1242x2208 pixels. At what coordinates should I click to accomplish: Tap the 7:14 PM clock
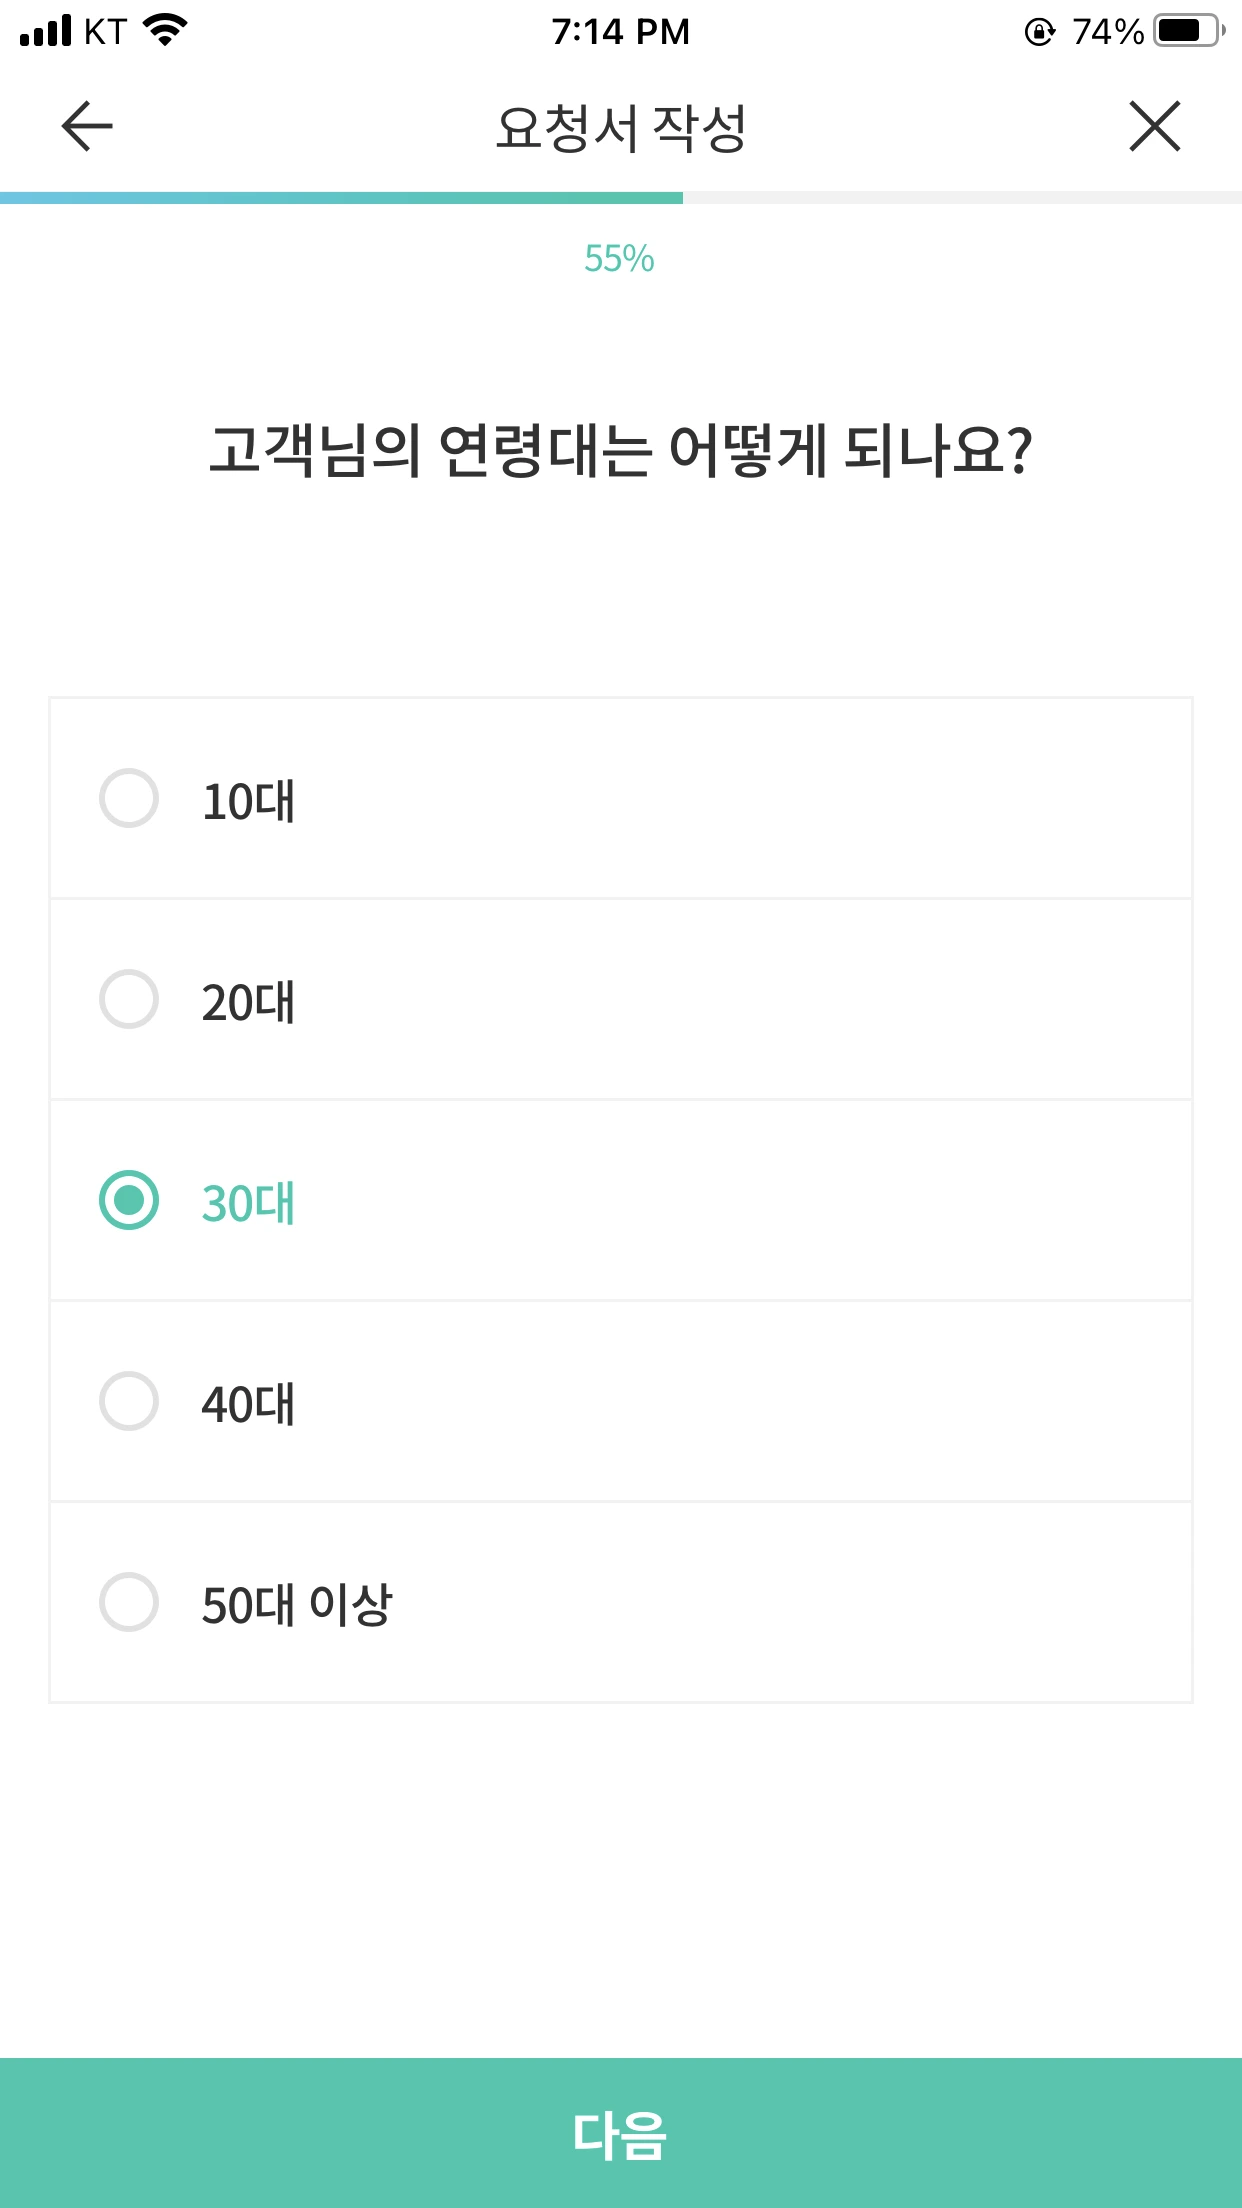coord(620,32)
